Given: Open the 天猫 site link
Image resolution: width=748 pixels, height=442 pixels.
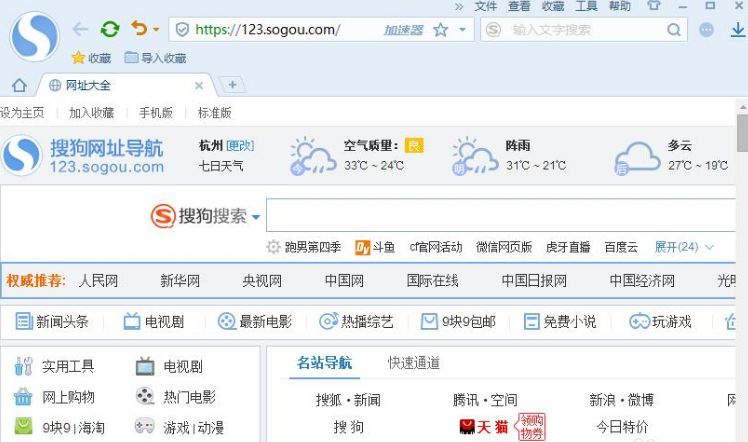Looking at the screenshot, I should pyautogui.click(x=484, y=427).
